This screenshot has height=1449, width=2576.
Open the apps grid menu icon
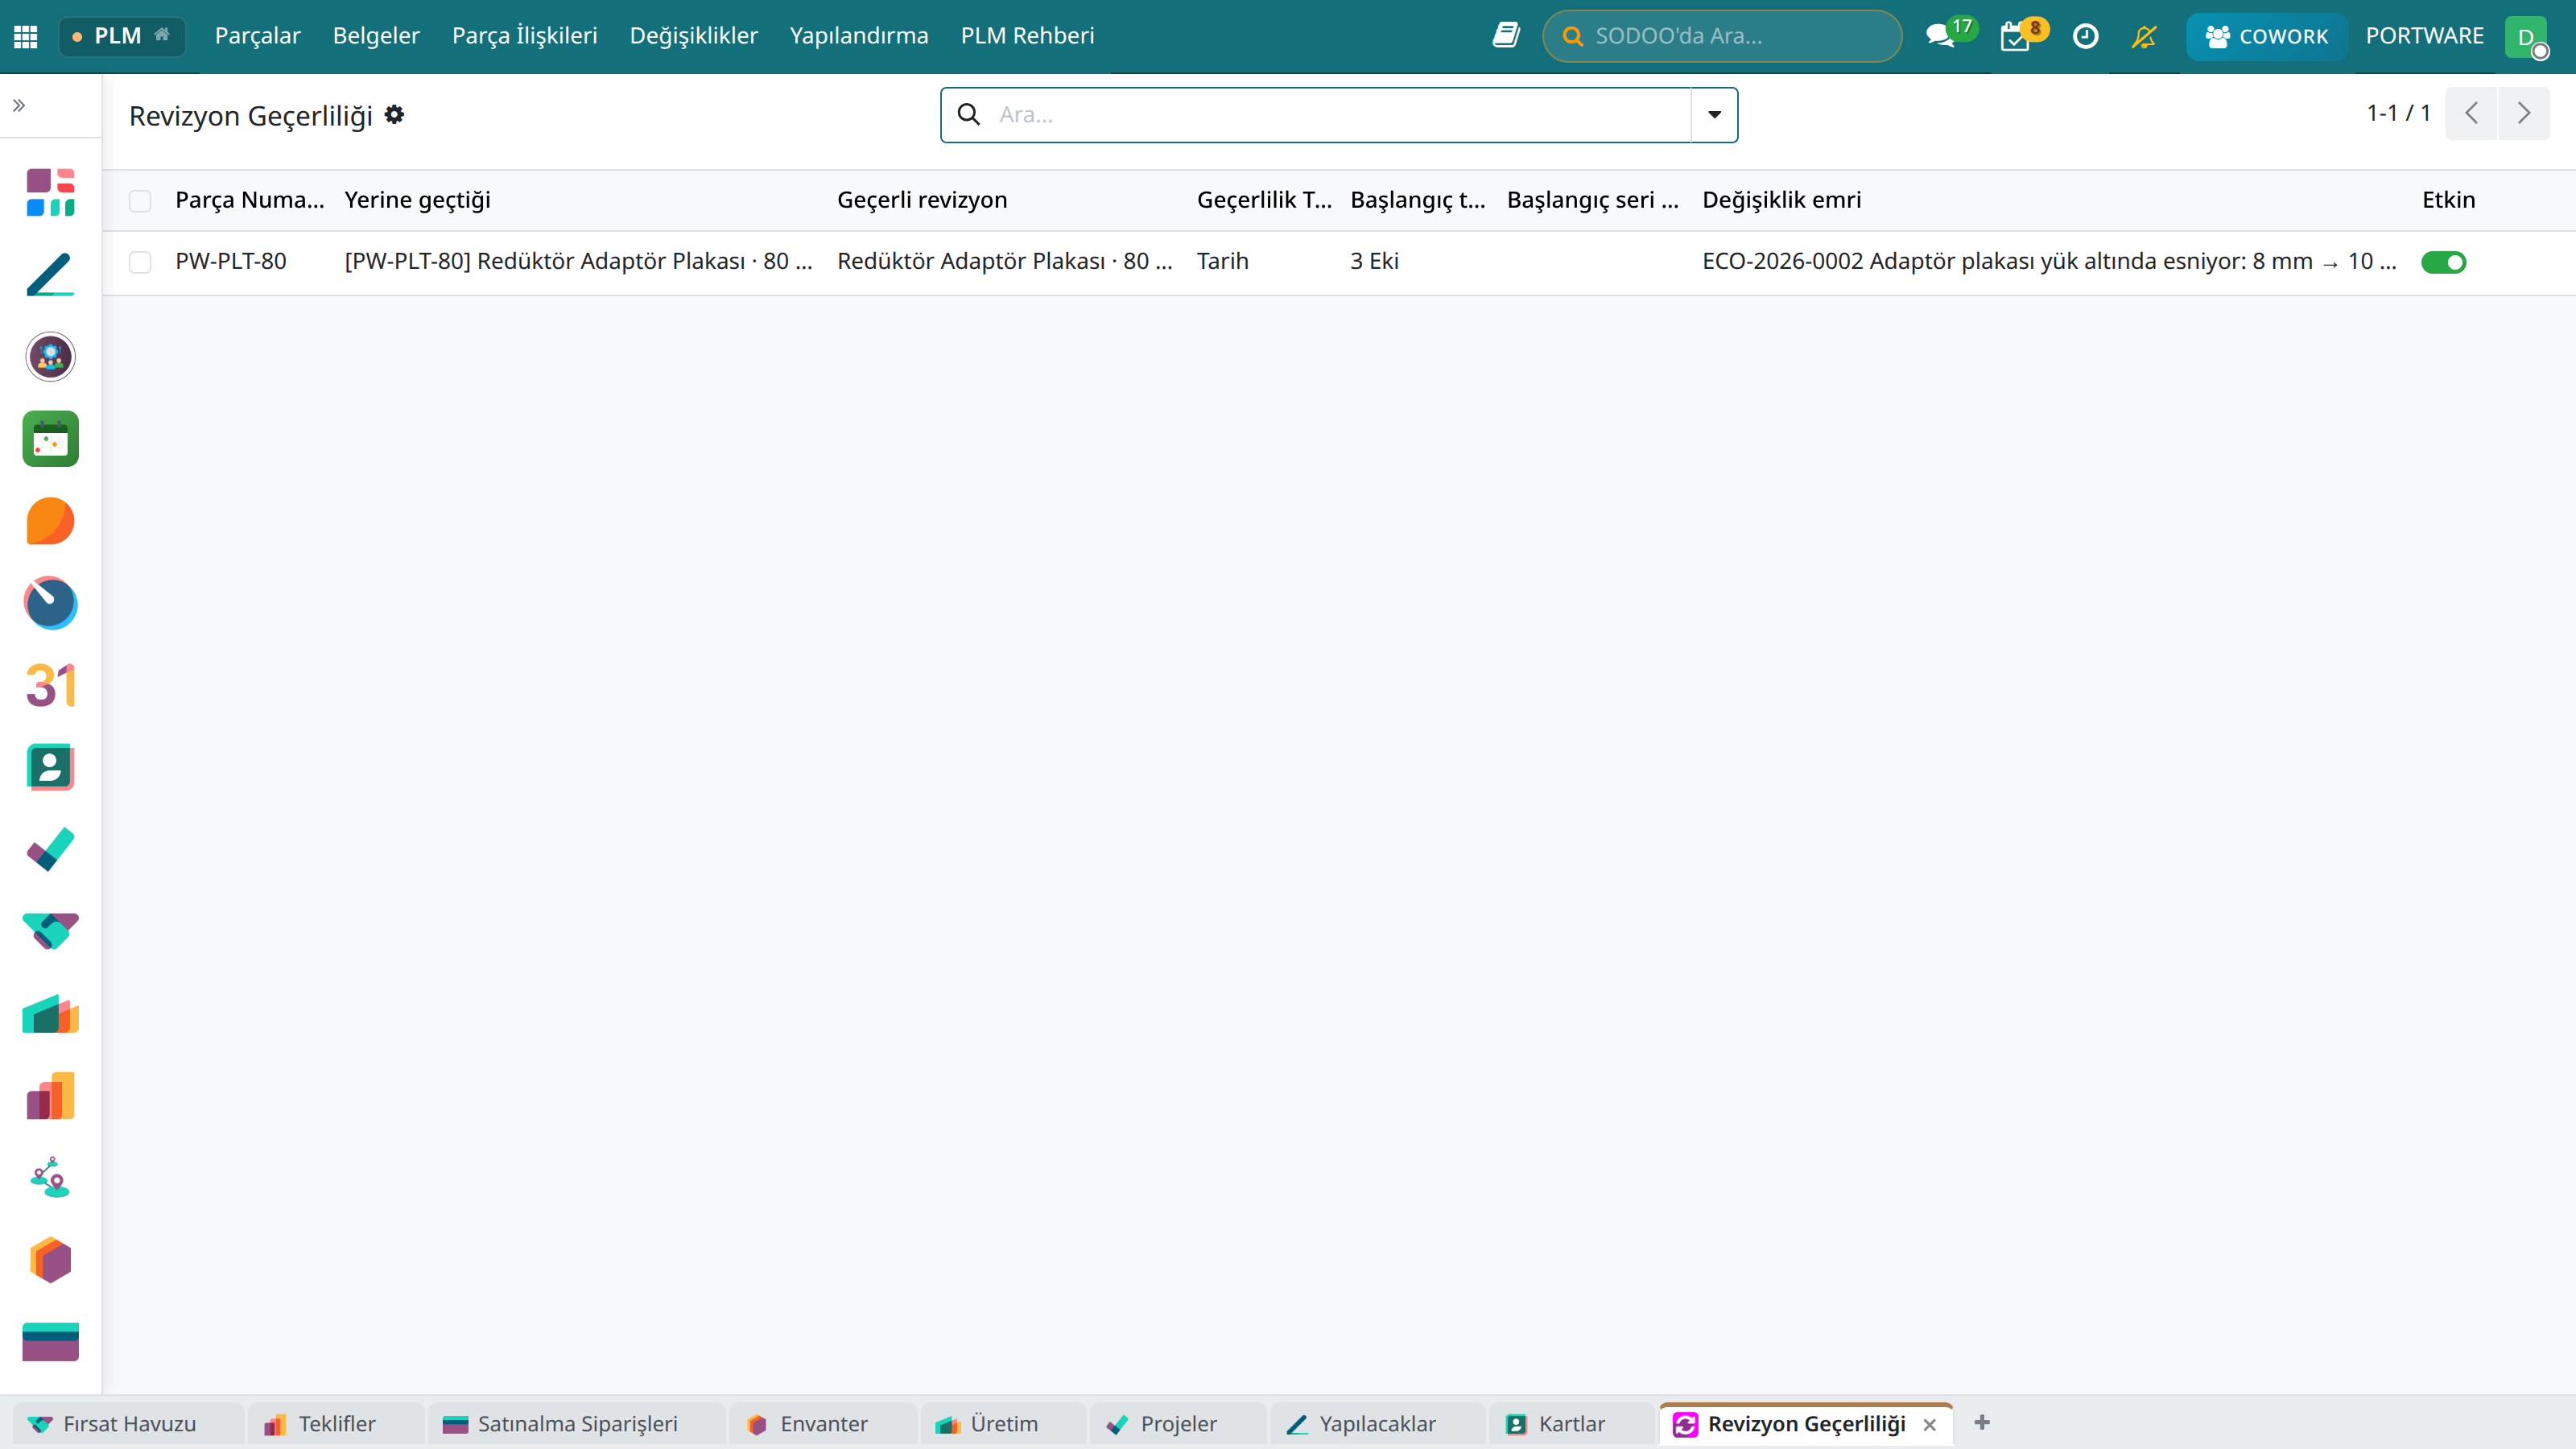(26, 36)
